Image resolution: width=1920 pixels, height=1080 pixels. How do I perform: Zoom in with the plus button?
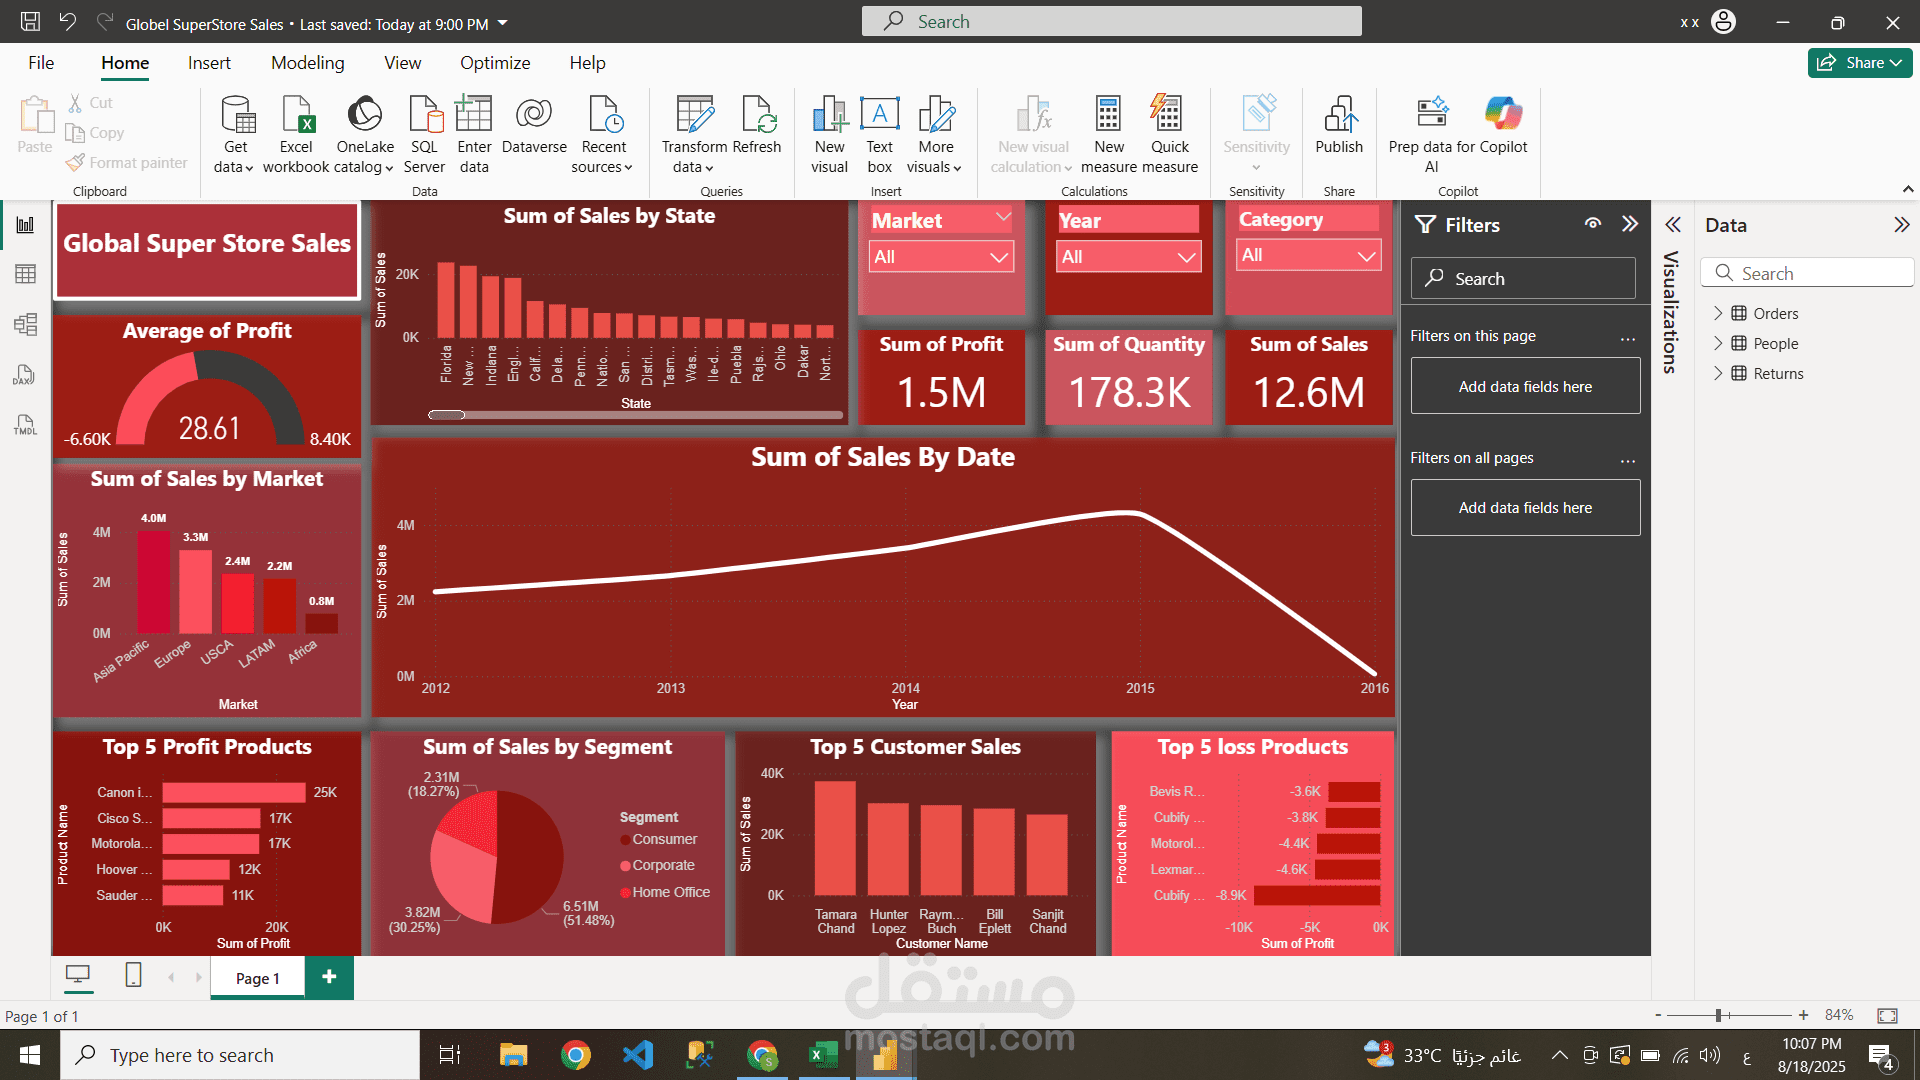[x=1803, y=1015]
